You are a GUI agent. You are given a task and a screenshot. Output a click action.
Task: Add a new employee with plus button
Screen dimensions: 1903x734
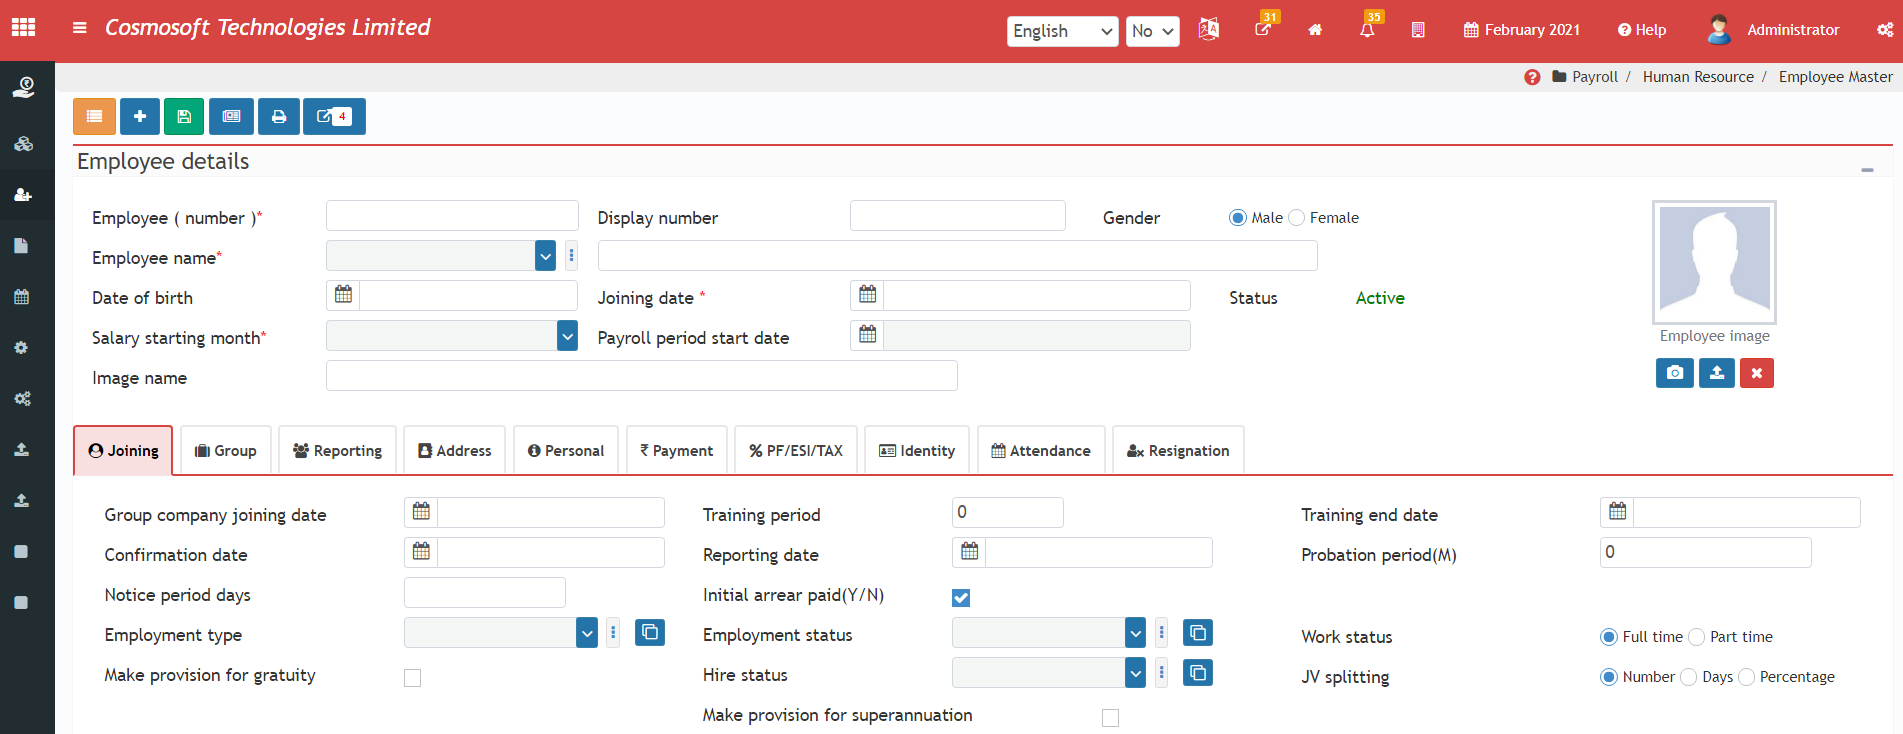pos(140,116)
